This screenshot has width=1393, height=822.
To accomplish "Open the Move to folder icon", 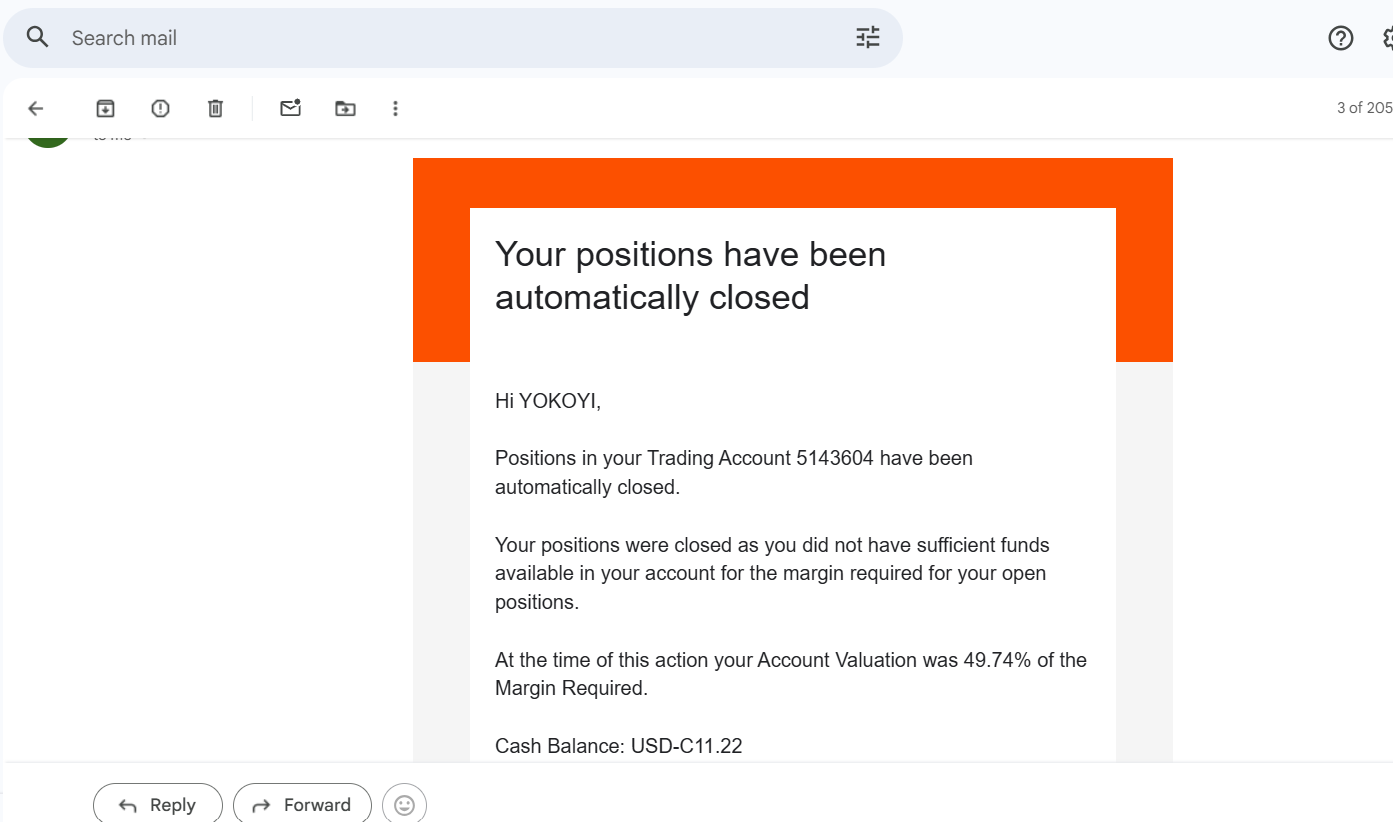I will [x=345, y=108].
